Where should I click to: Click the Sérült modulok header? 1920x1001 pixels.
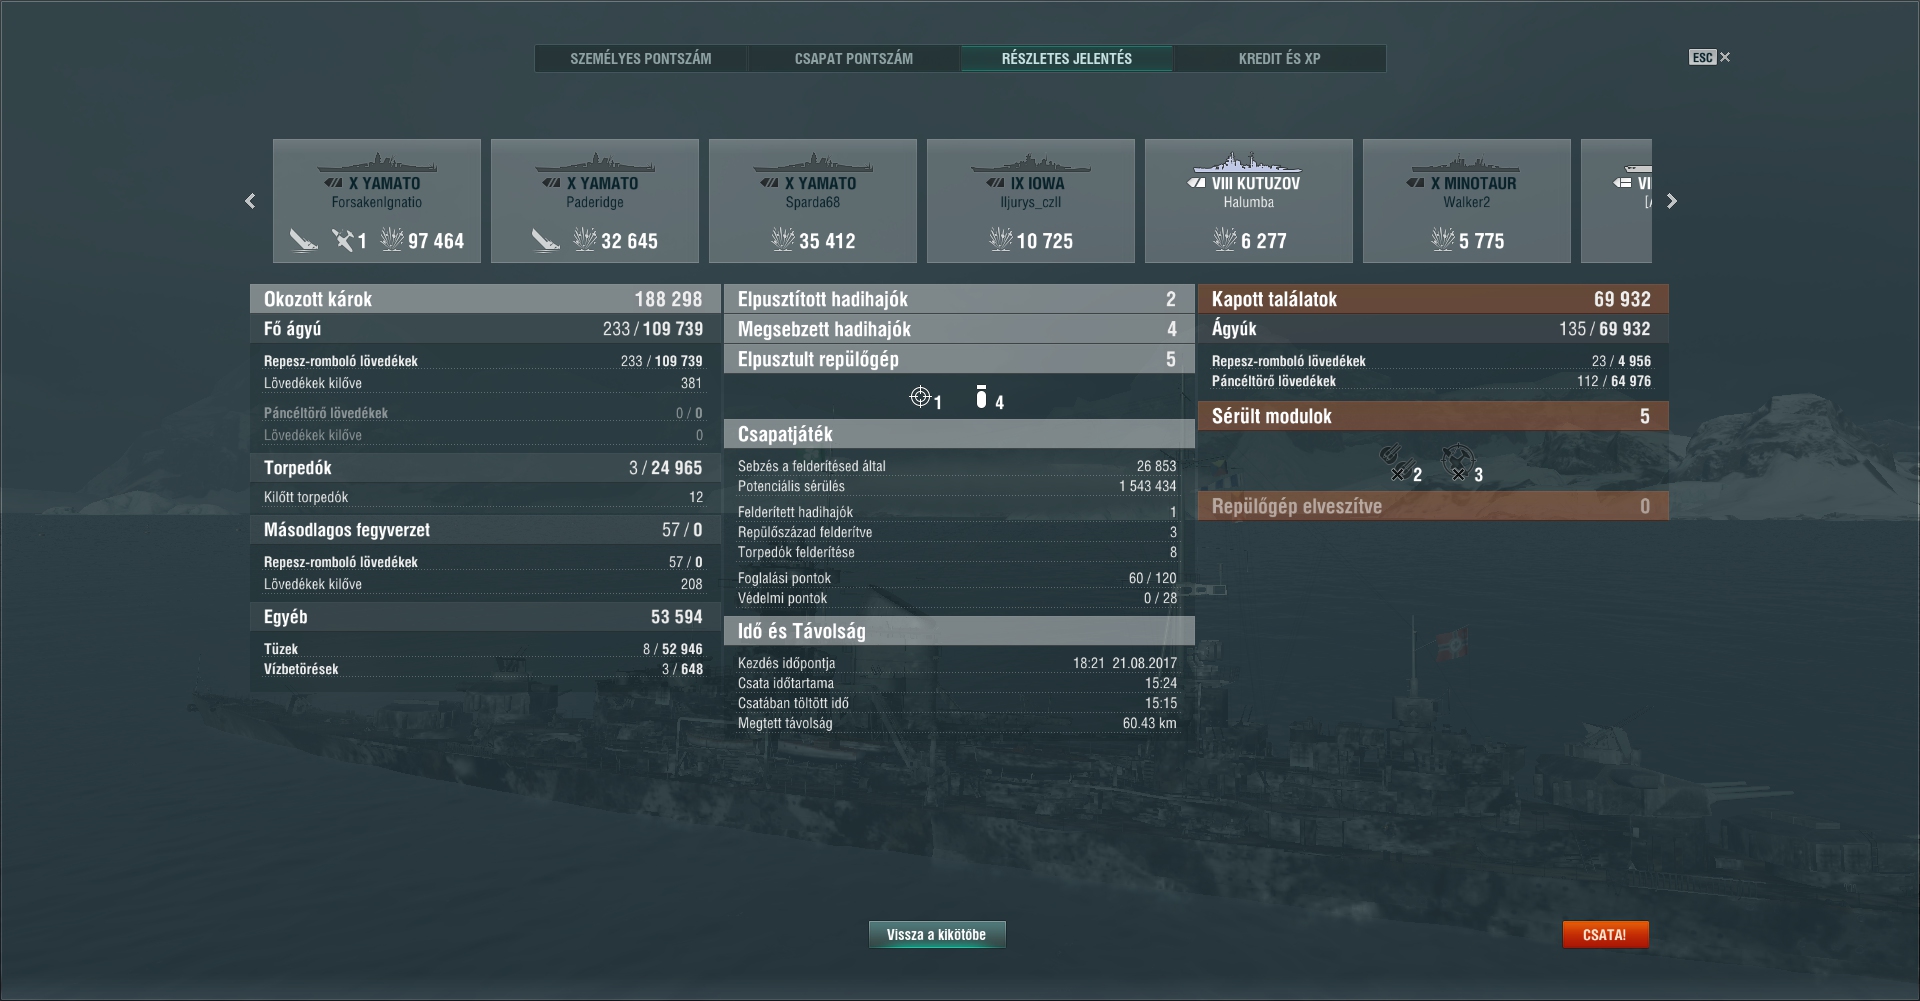click(1433, 416)
